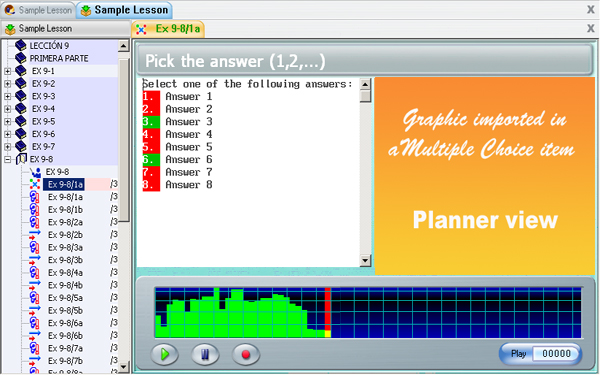Click red number 7 answer marker

(151, 172)
